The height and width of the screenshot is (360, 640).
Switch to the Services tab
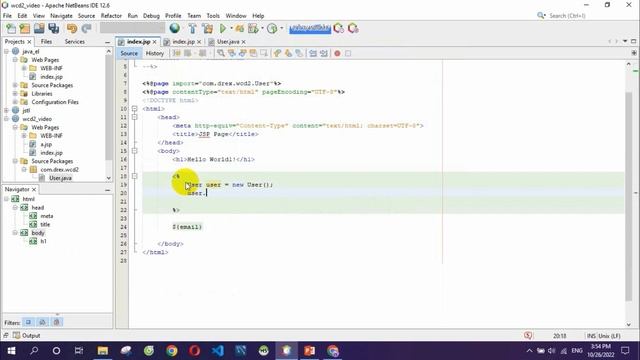point(75,42)
